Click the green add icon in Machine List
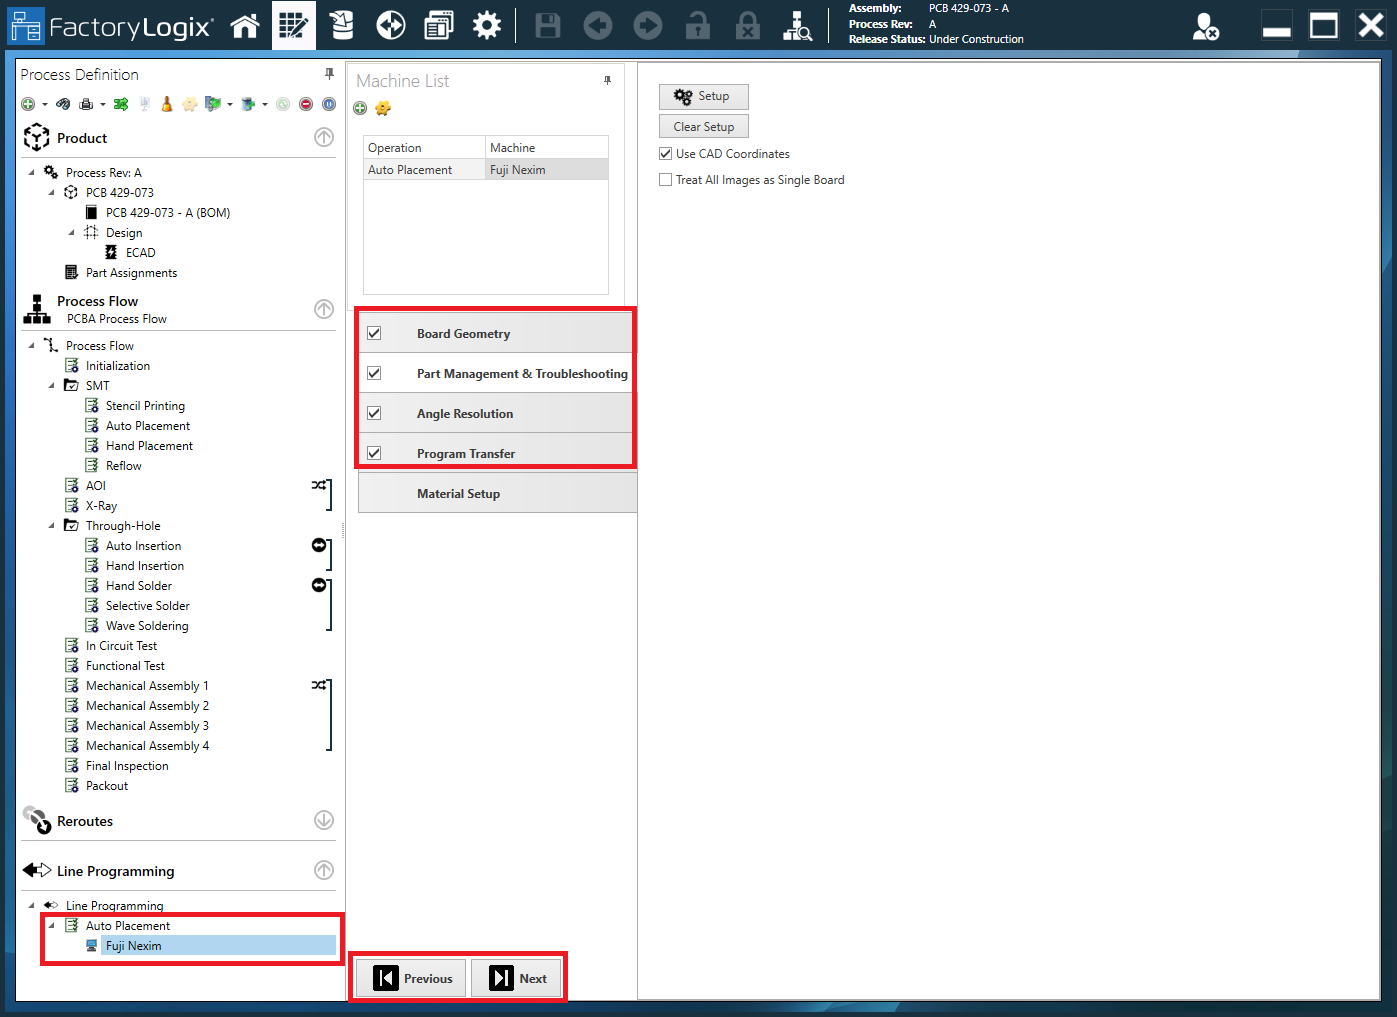The height and width of the screenshot is (1017, 1397). 360,109
